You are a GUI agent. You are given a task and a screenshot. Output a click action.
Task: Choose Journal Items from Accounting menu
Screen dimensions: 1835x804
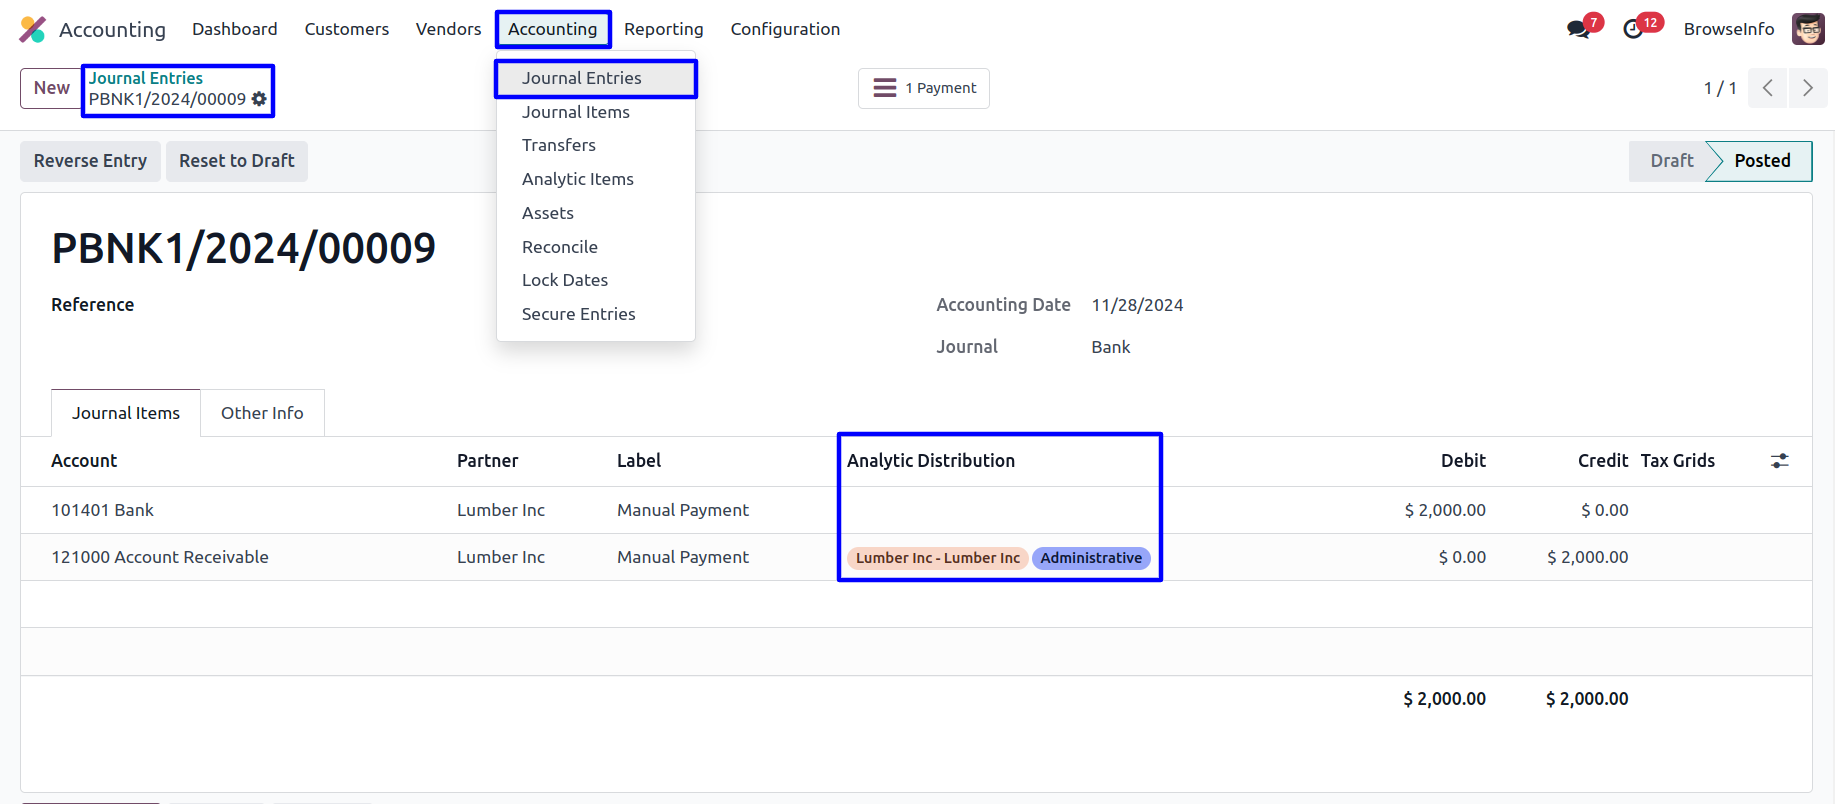tap(575, 112)
